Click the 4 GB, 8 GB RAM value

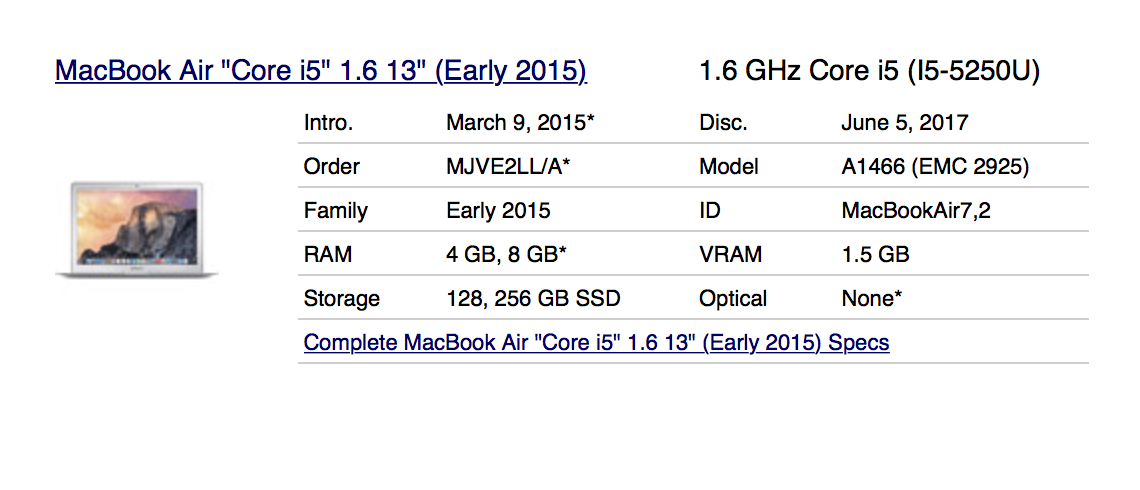pyautogui.click(x=506, y=255)
